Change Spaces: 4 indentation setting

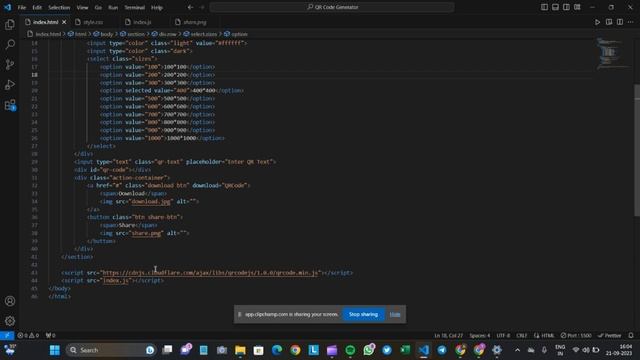click(x=480, y=336)
